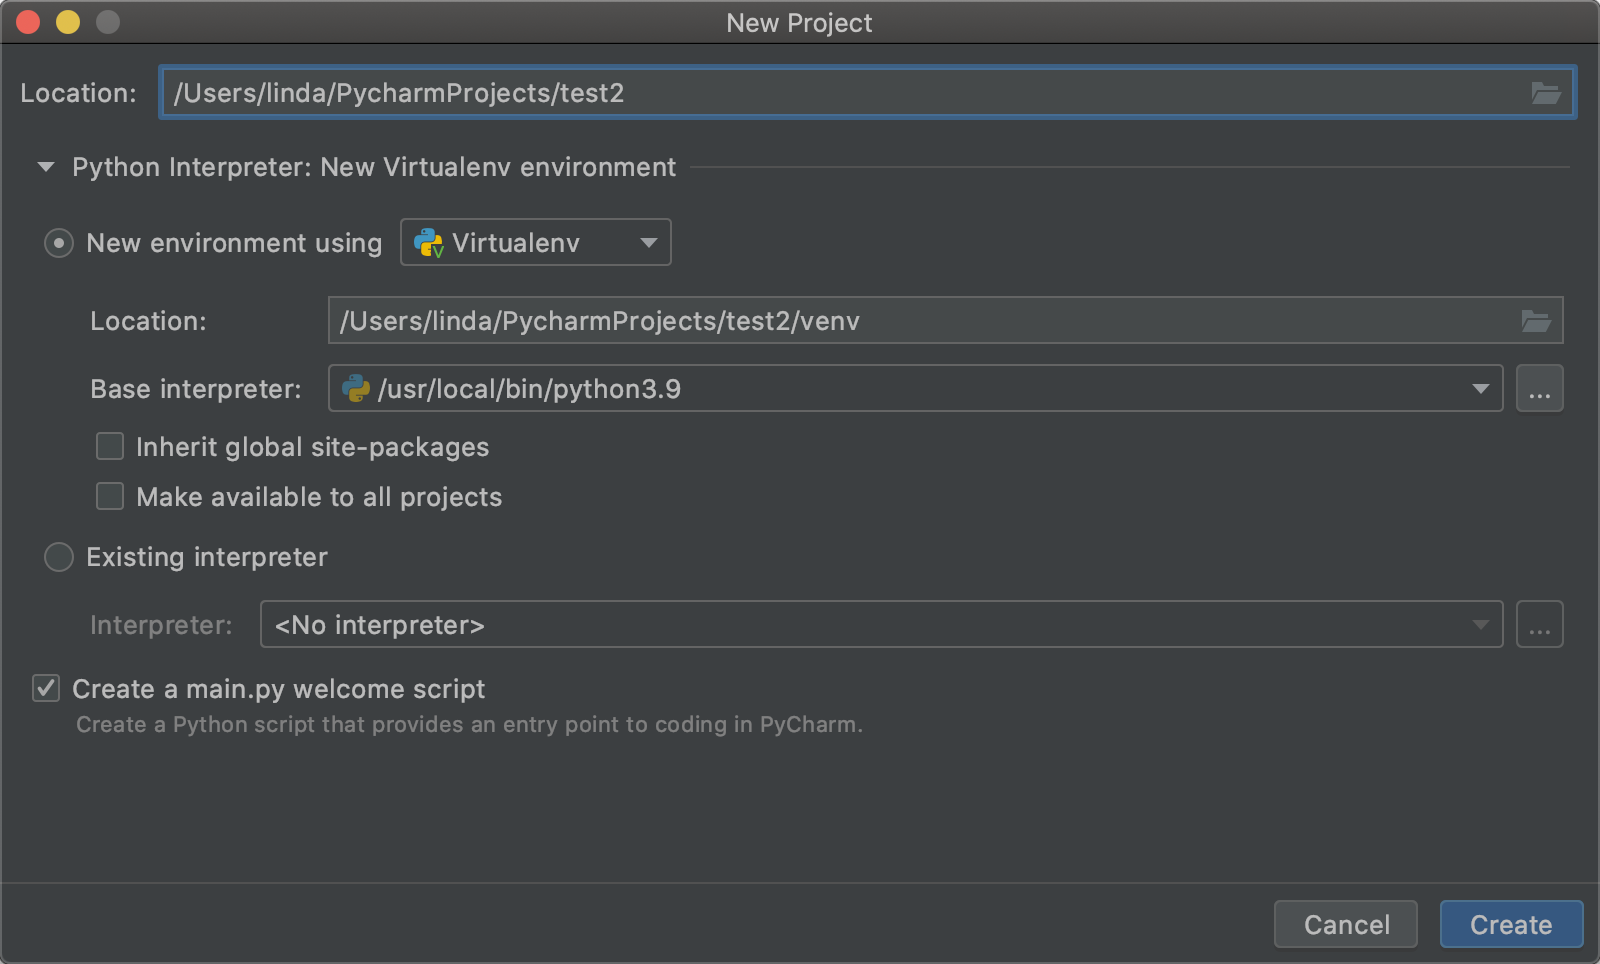Image resolution: width=1600 pixels, height=964 pixels.
Task: Open the No interpreter dropdown
Action: click(x=880, y=625)
